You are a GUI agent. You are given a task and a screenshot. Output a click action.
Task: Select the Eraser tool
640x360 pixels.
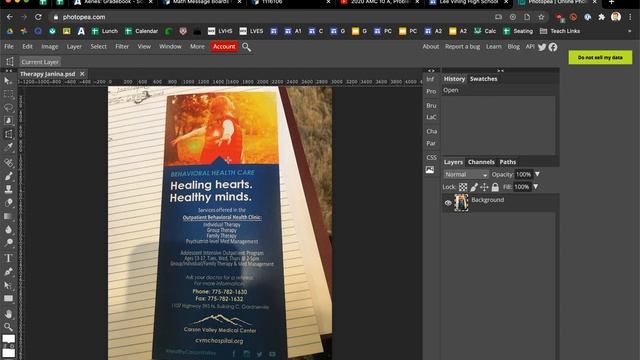coord(8,203)
